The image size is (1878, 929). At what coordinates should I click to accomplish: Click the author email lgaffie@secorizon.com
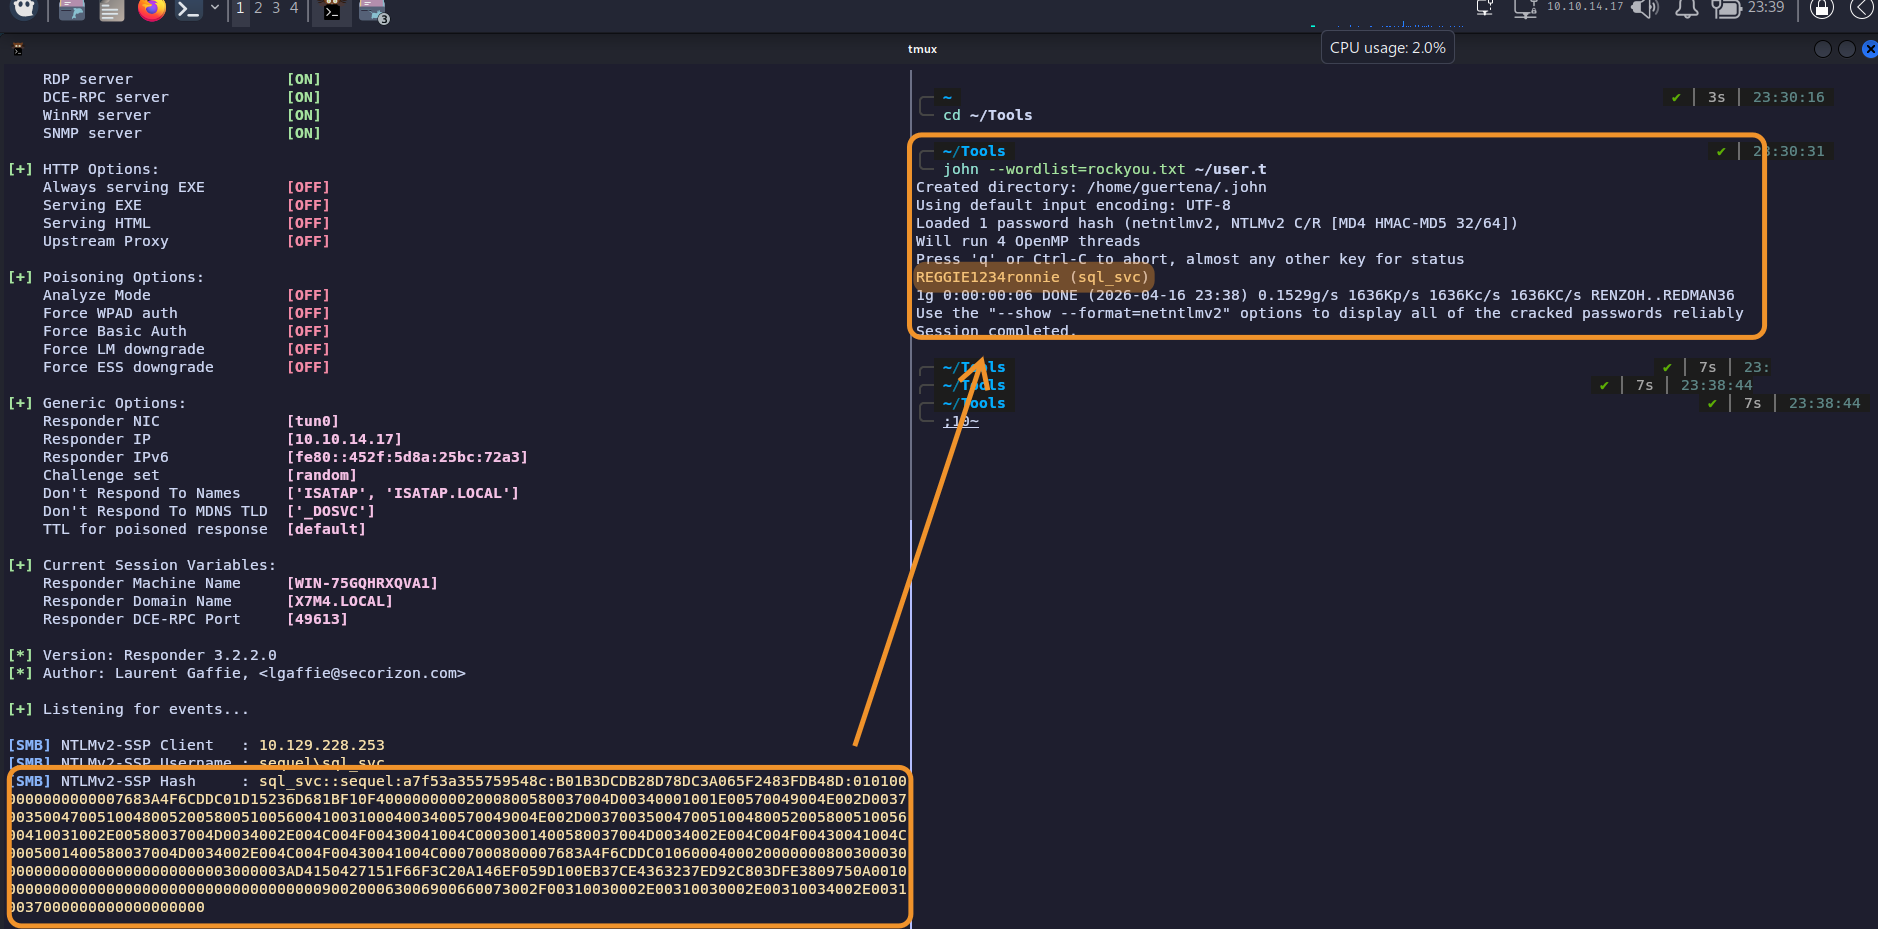(x=362, y=673)
